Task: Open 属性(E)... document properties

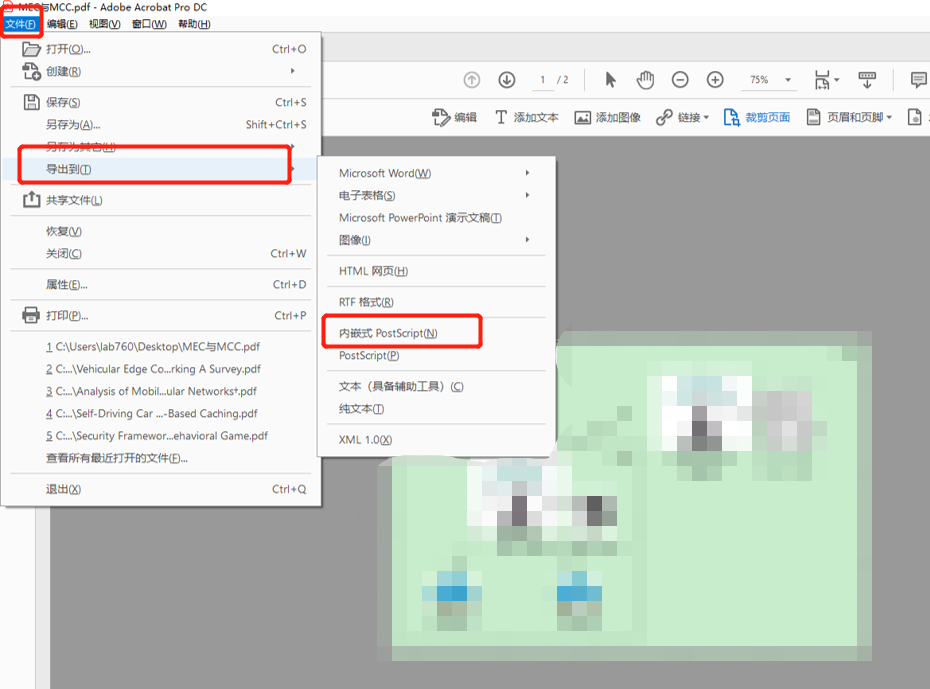Action: coord(161,285)
